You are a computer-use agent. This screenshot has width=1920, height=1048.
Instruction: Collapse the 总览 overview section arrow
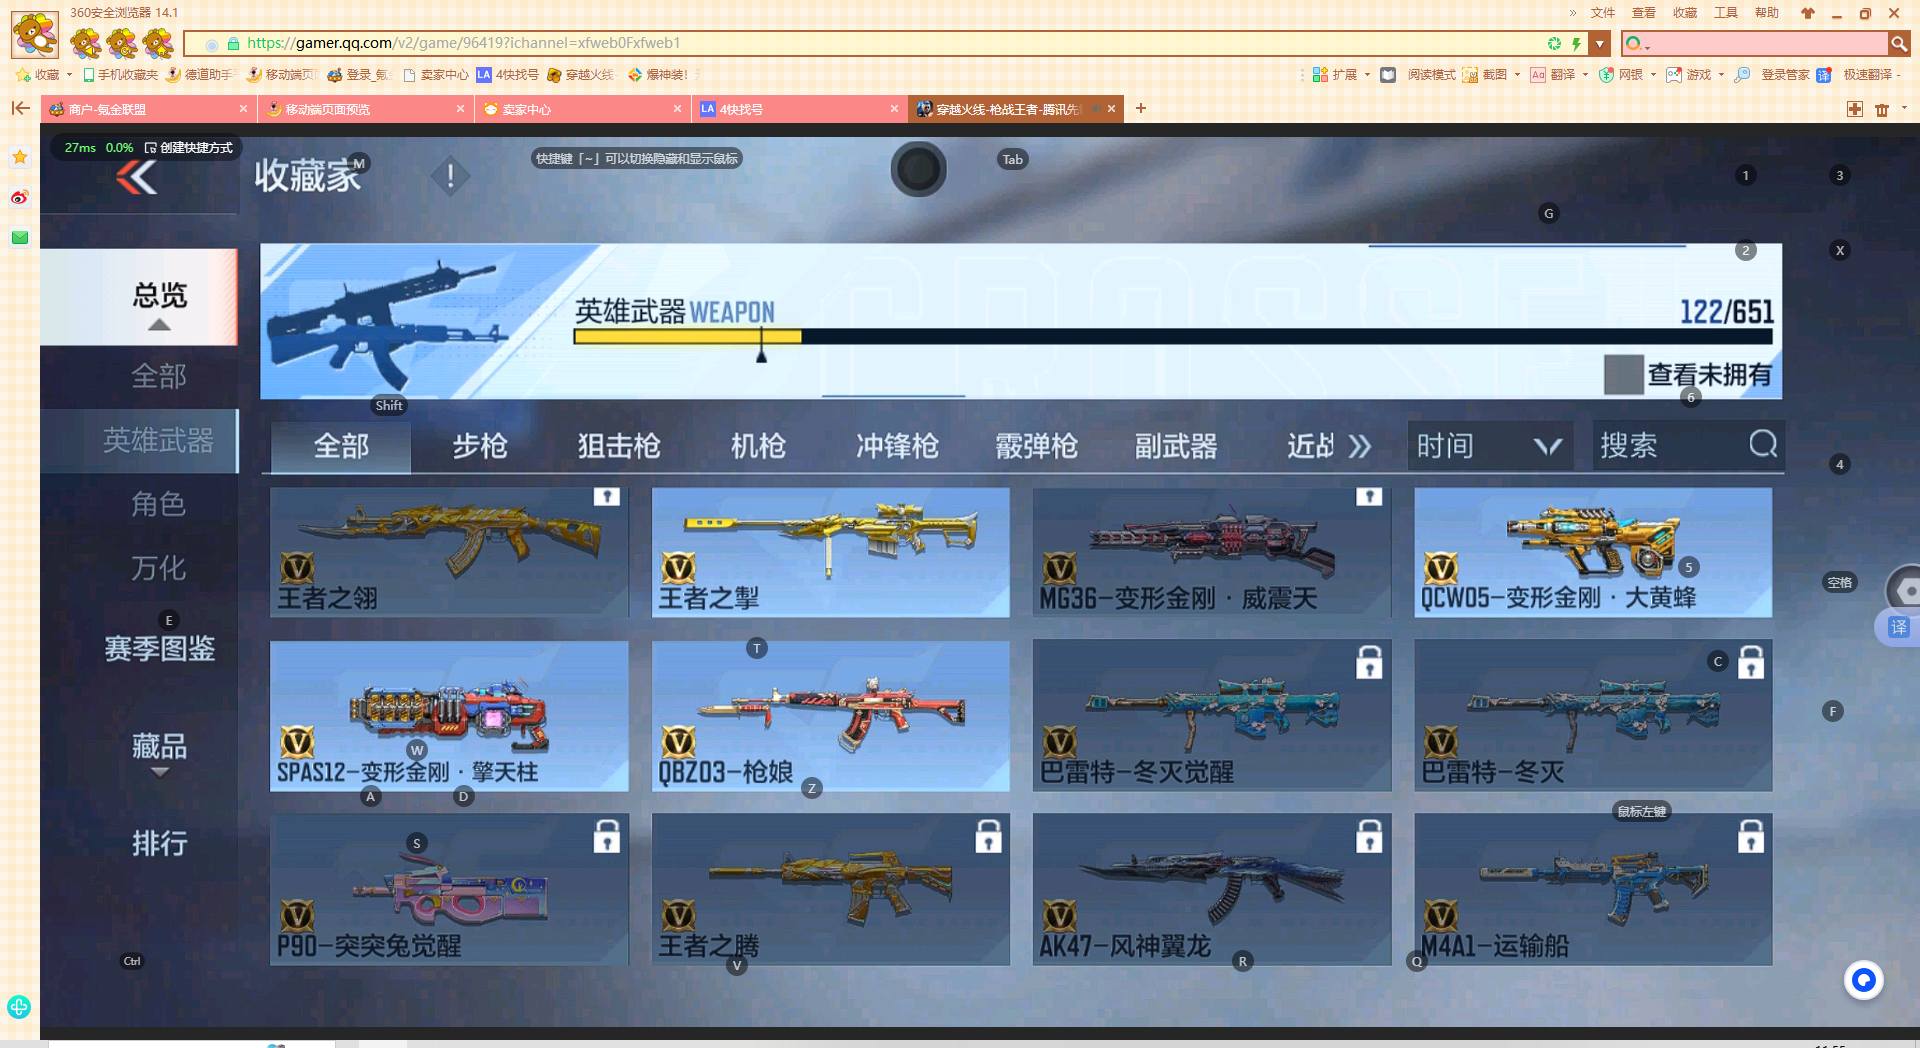click(x=158, y=325)
